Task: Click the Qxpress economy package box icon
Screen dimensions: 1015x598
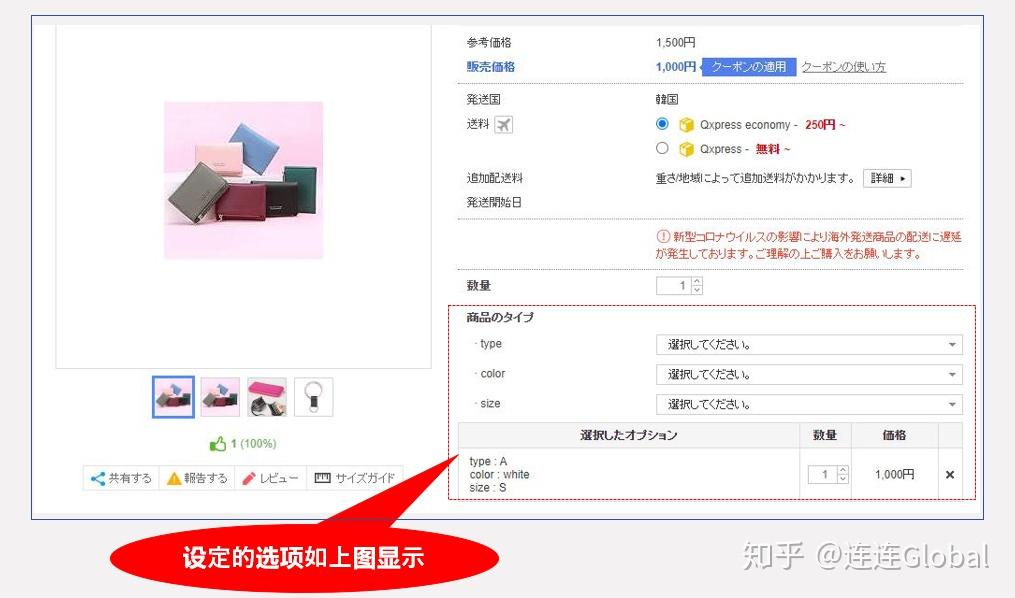Action: (685, 124)
